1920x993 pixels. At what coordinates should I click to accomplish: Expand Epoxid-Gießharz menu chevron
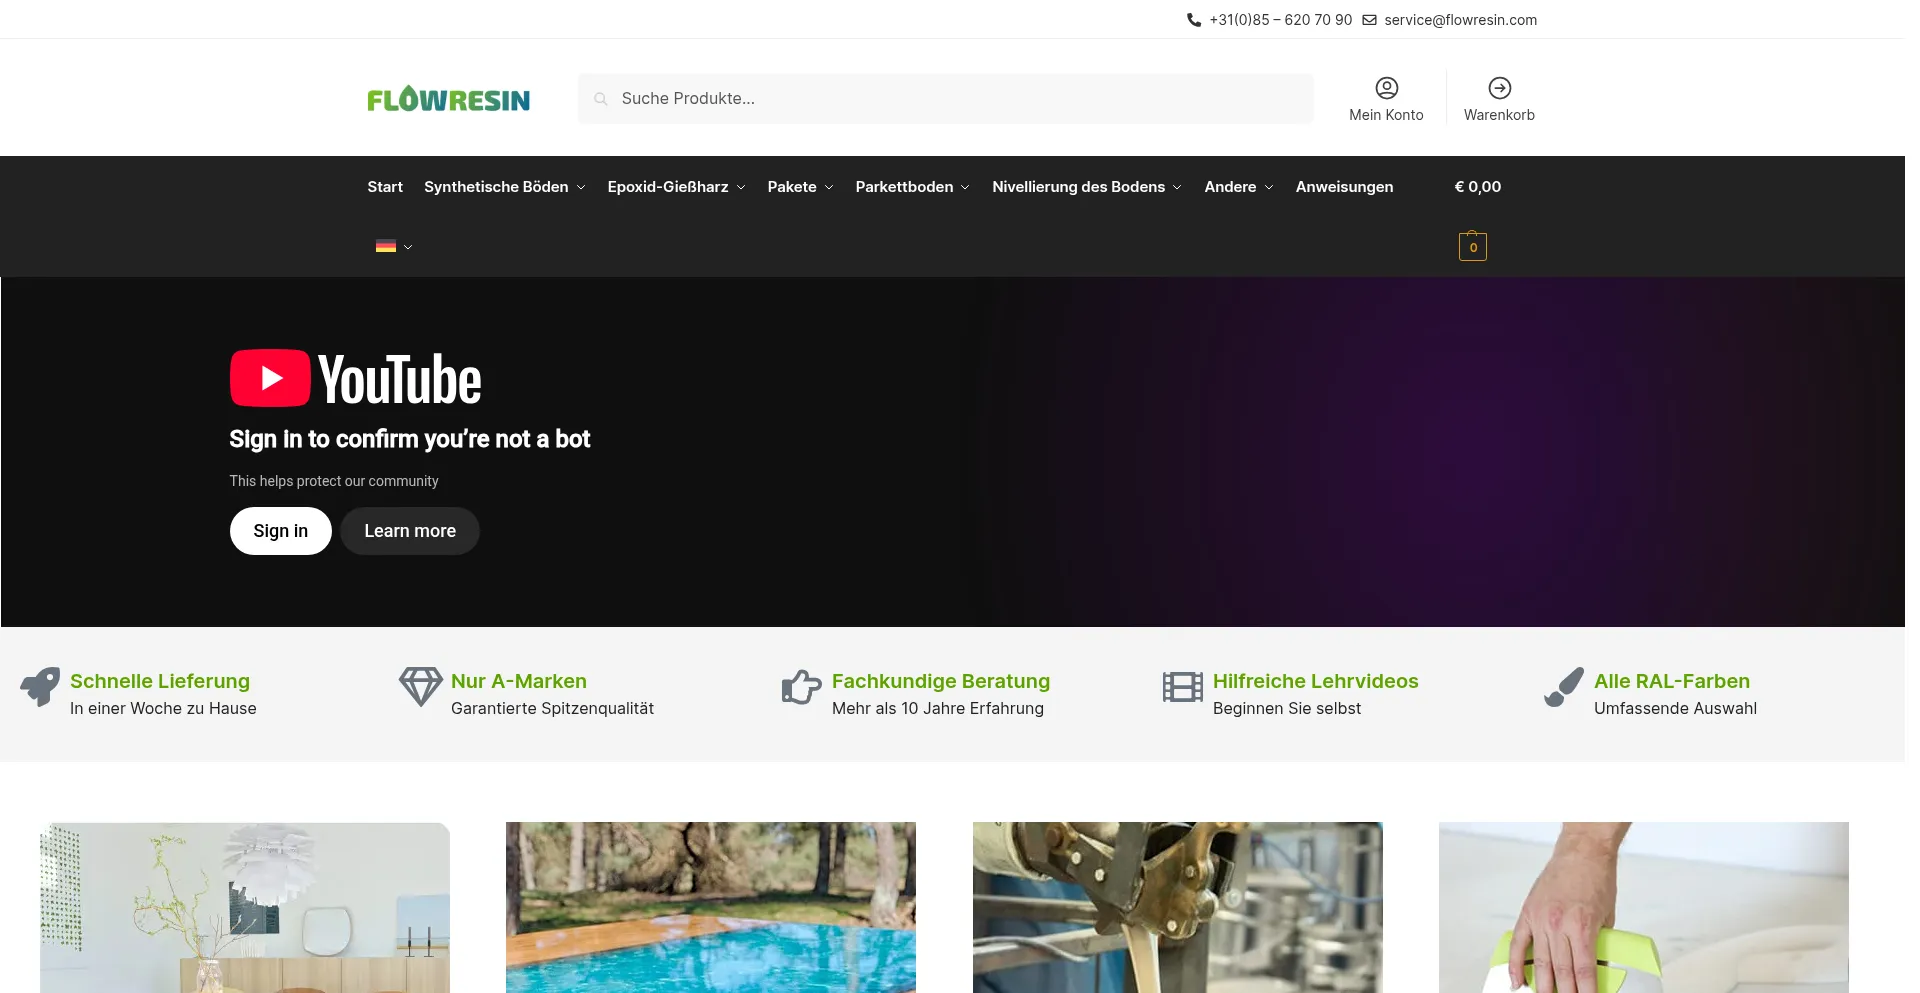click(741, 188)
